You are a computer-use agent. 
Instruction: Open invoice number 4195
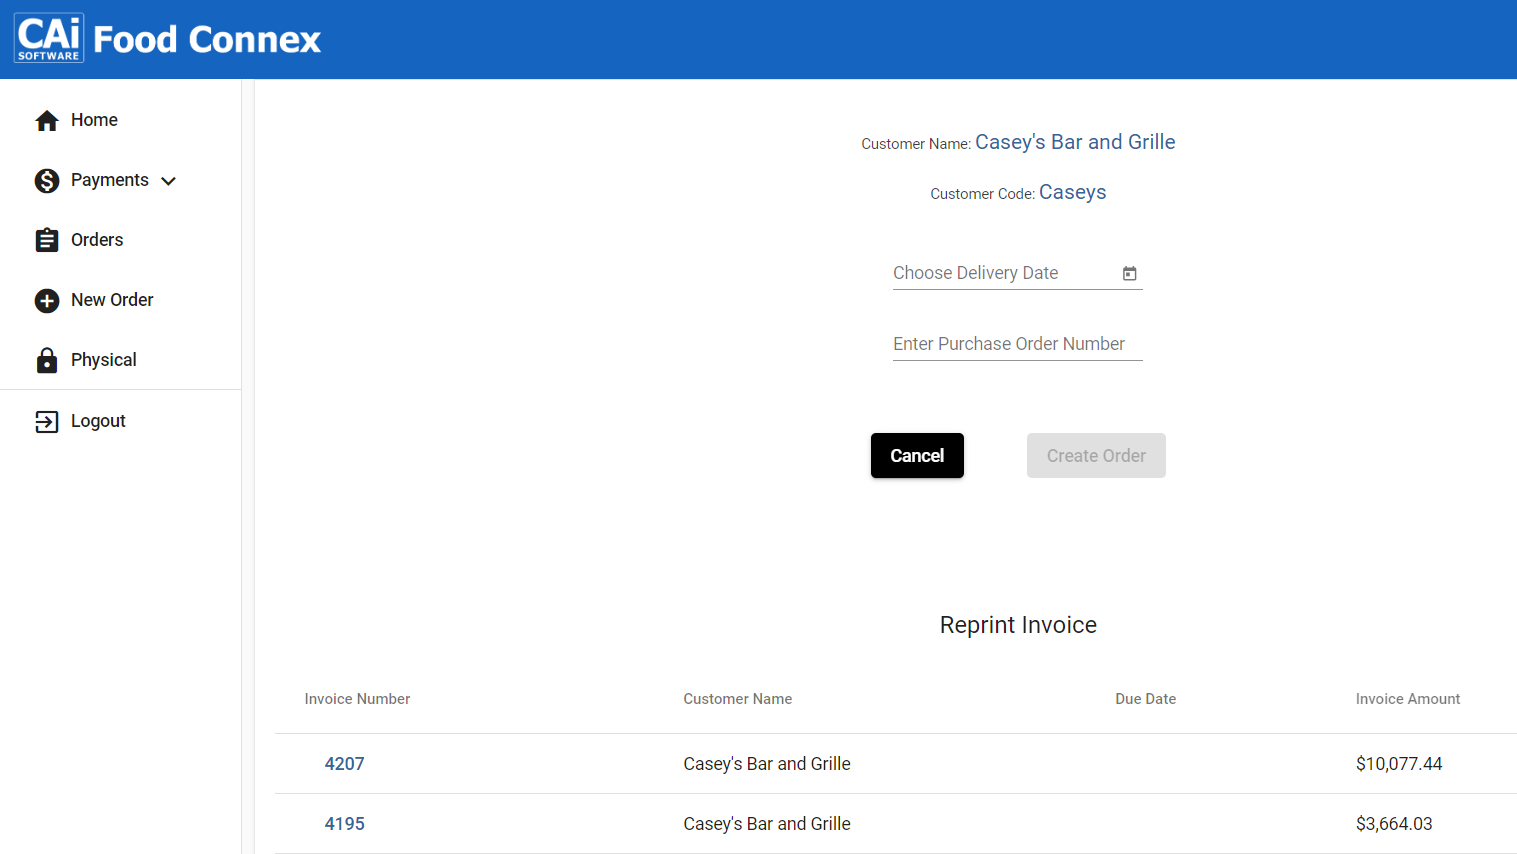click(x=344, y=824)
